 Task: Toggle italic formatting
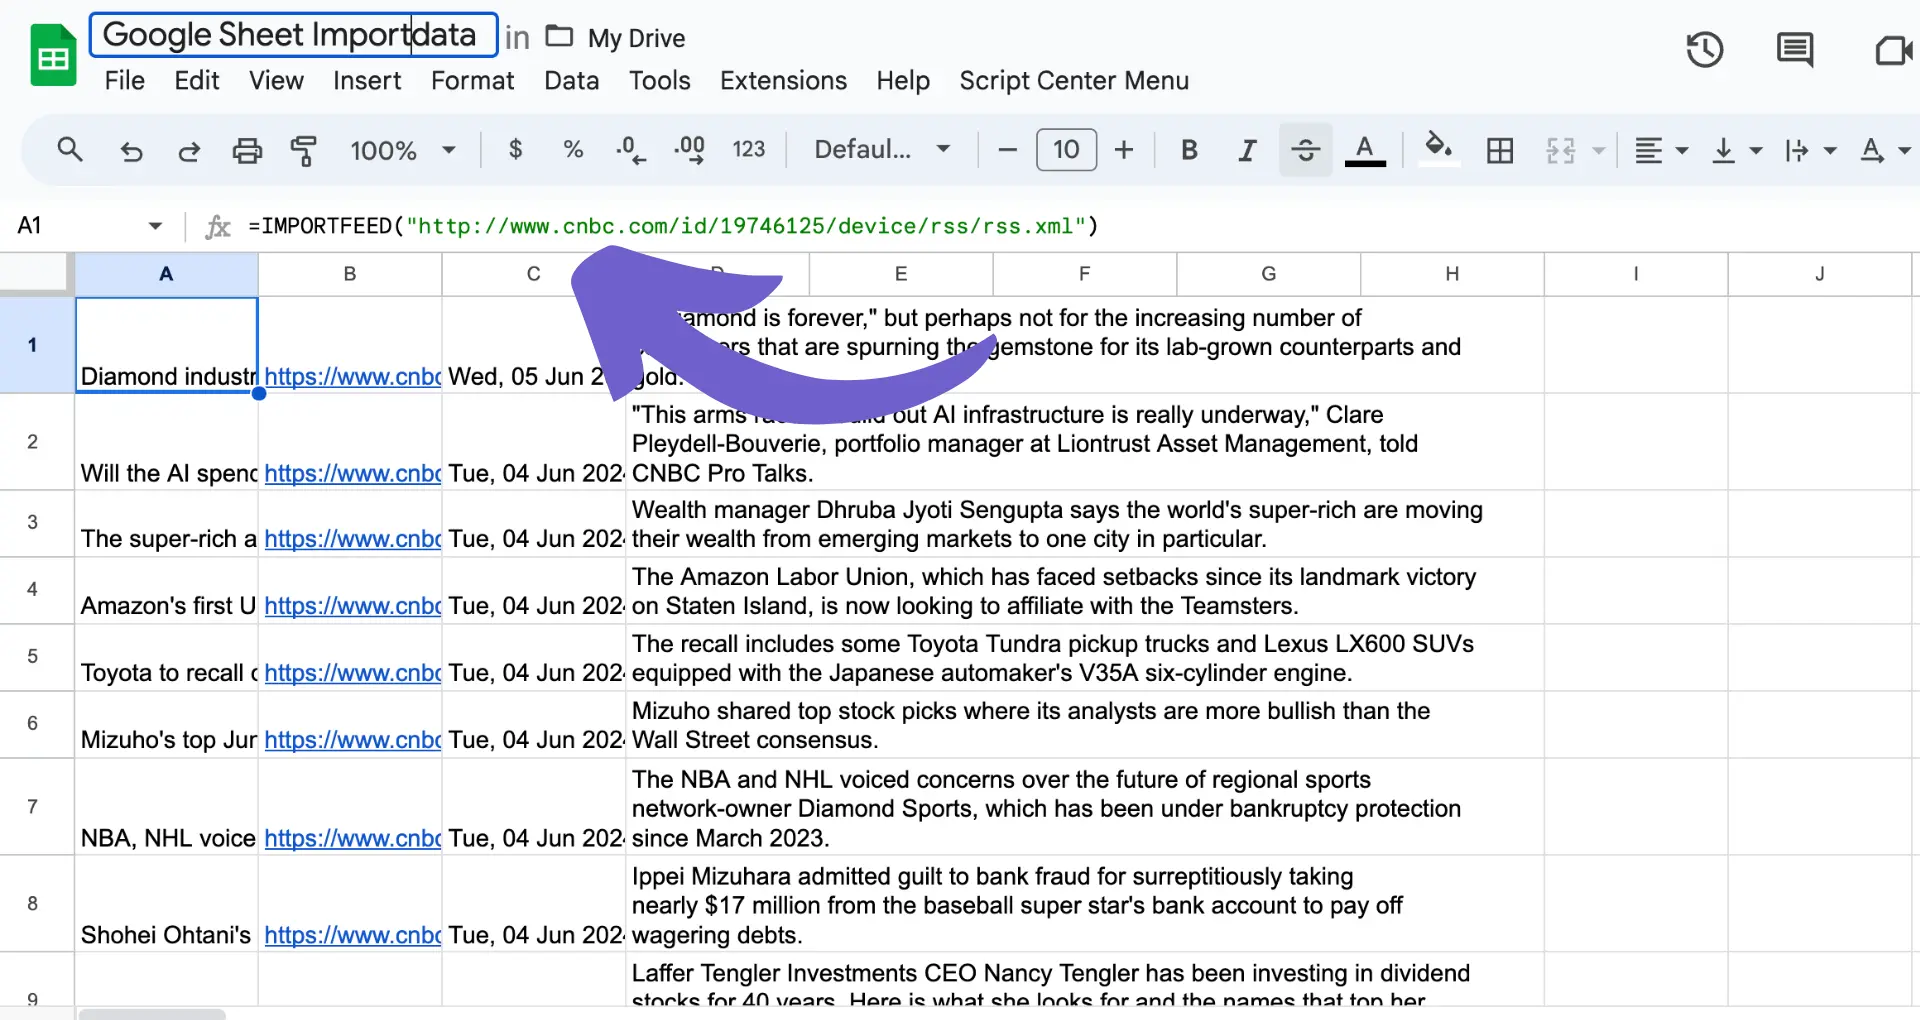pos(1247,150)
